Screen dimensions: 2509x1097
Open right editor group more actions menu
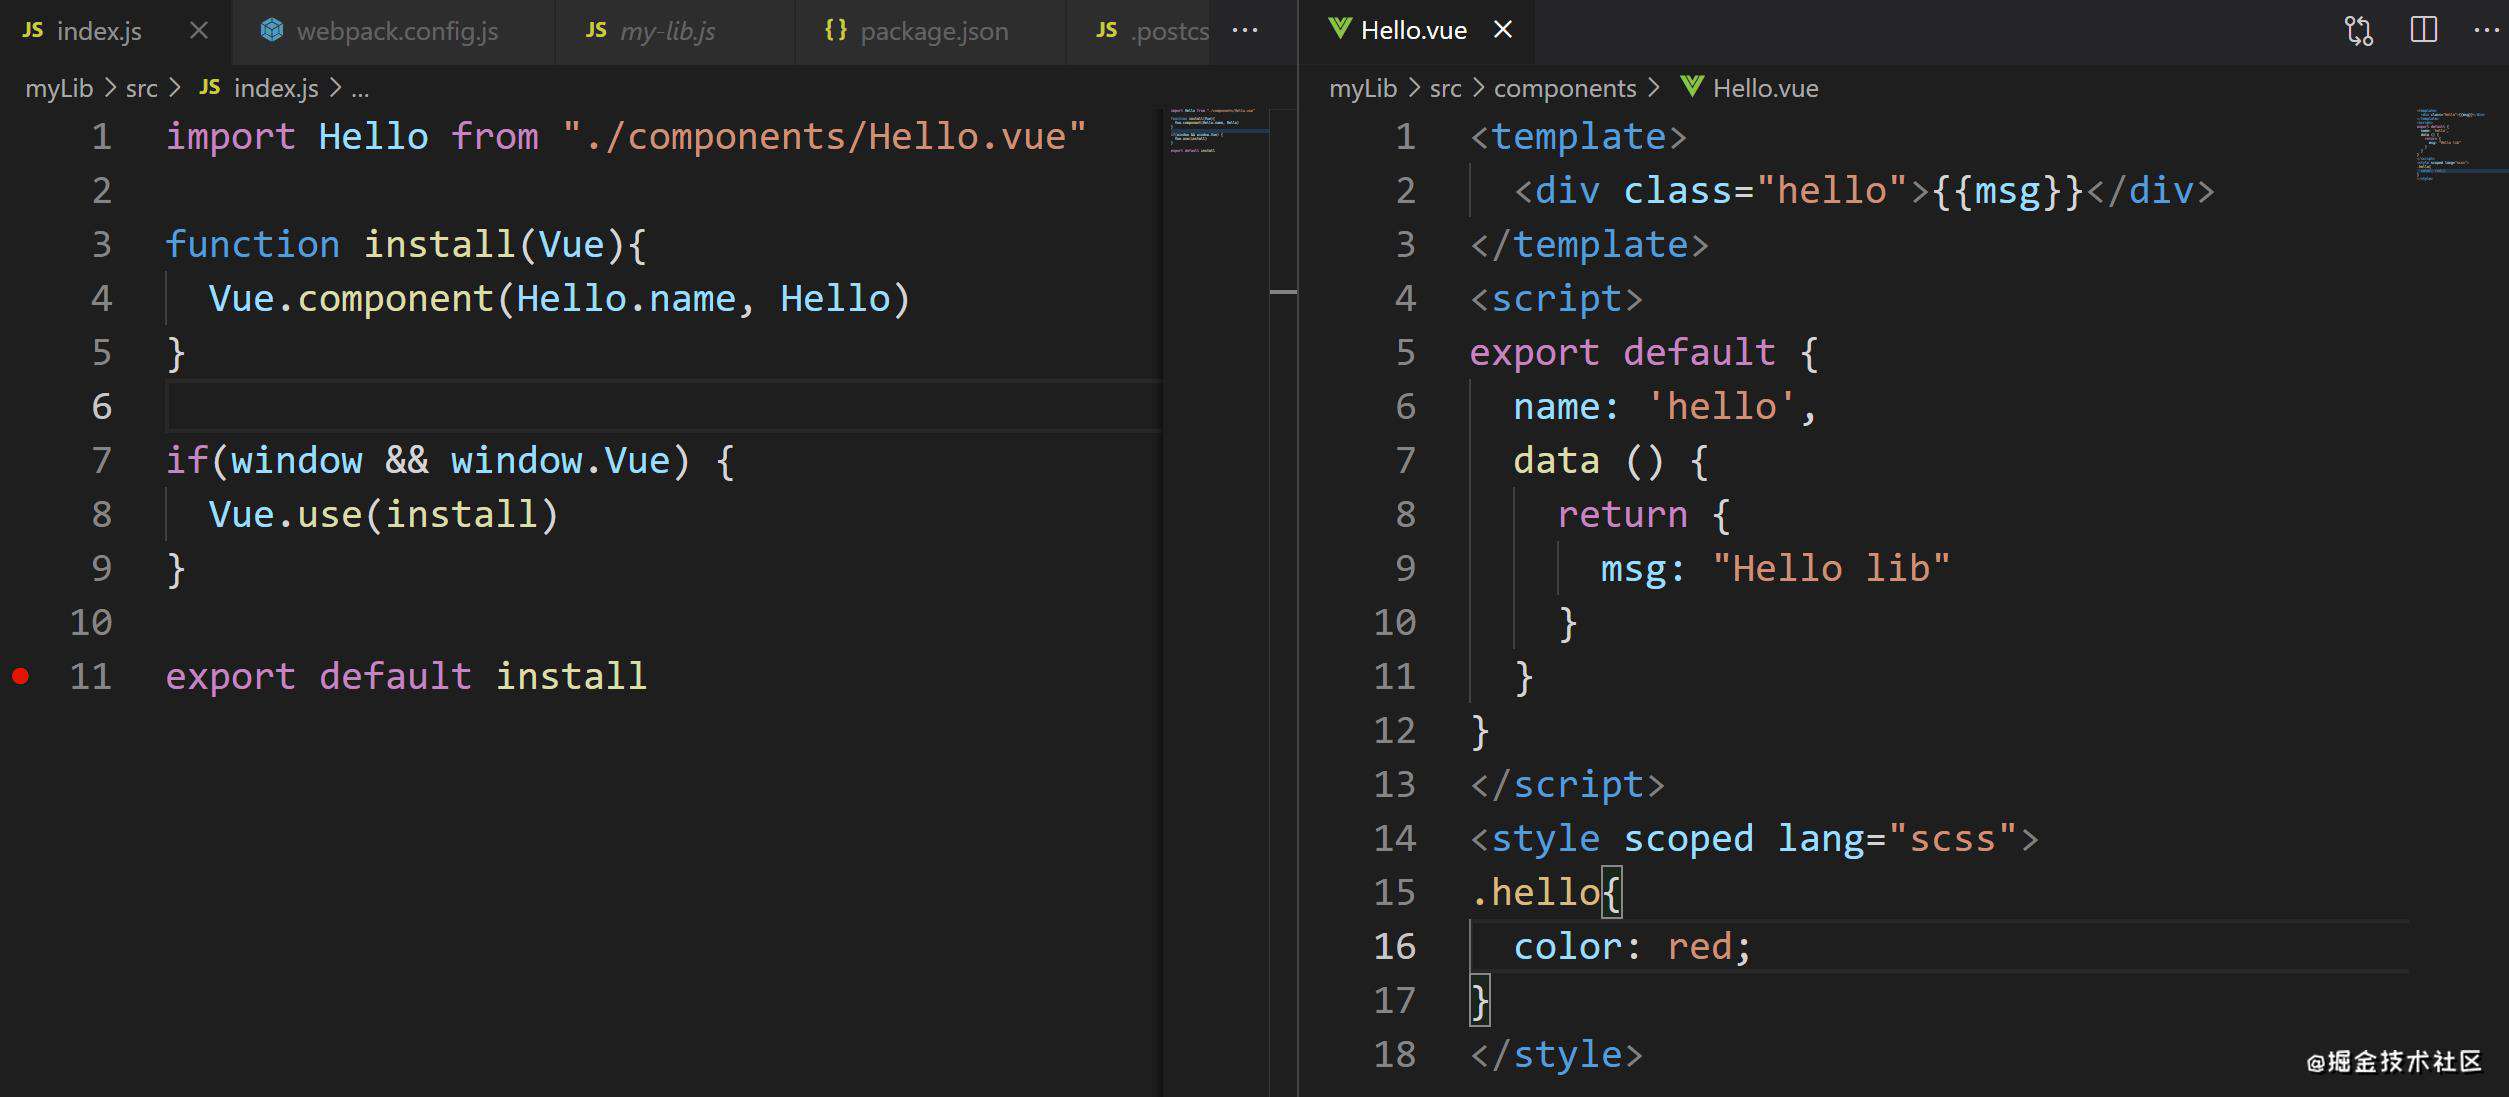click(2487, 31)
